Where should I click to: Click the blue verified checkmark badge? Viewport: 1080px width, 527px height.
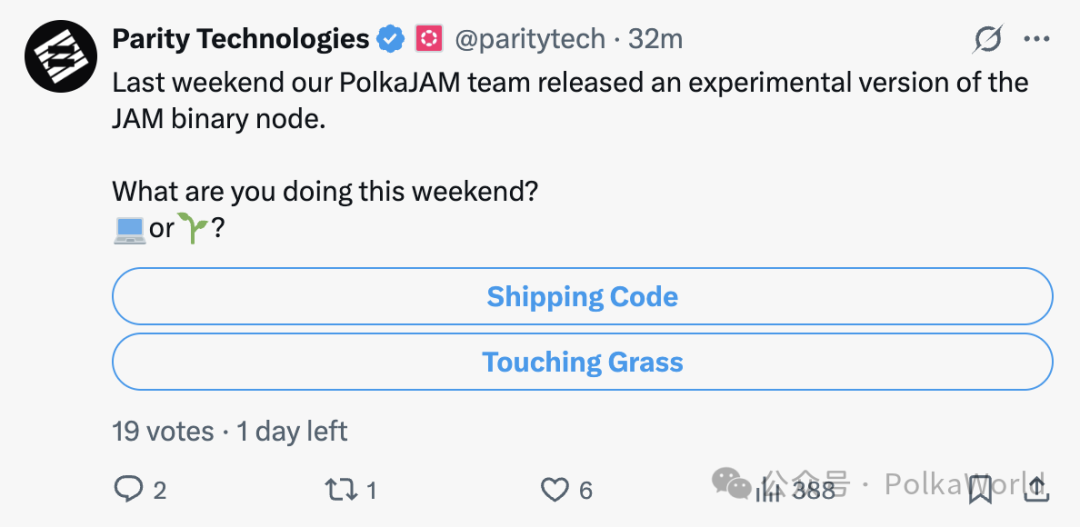click(390, 40)
